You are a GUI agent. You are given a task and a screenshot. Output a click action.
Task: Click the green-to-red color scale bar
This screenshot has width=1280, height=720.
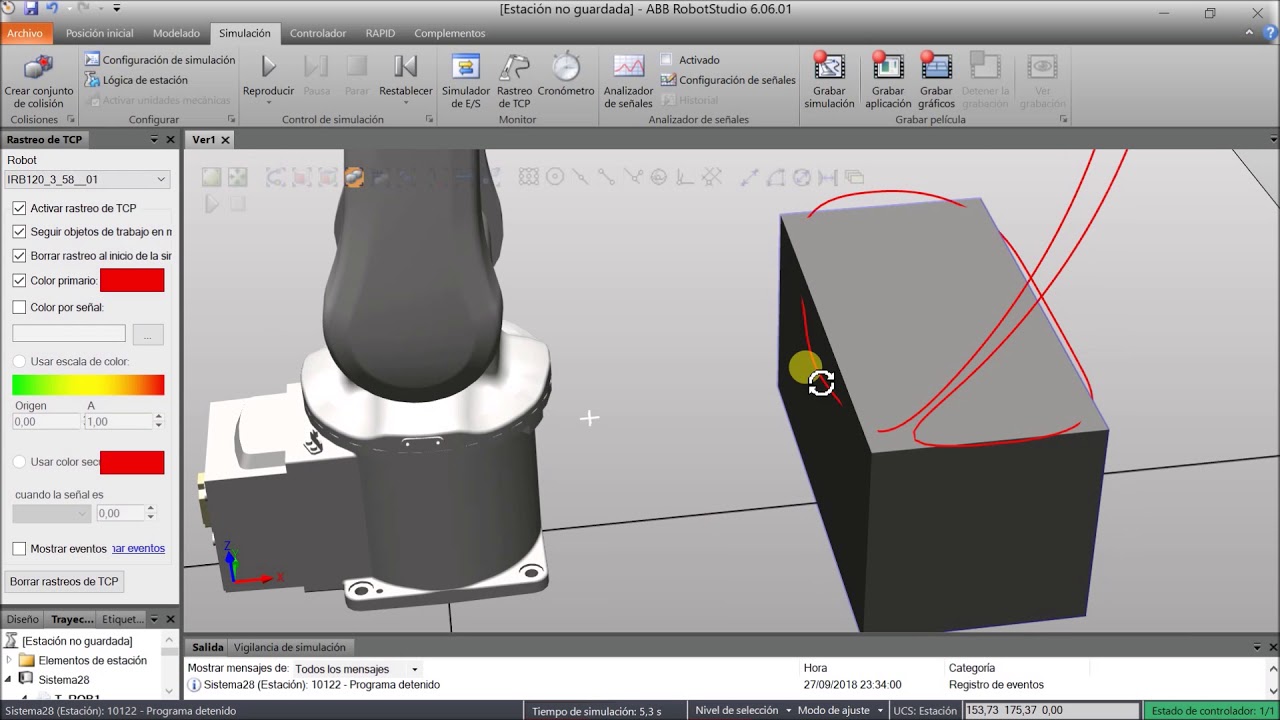(x=88, y=385)
